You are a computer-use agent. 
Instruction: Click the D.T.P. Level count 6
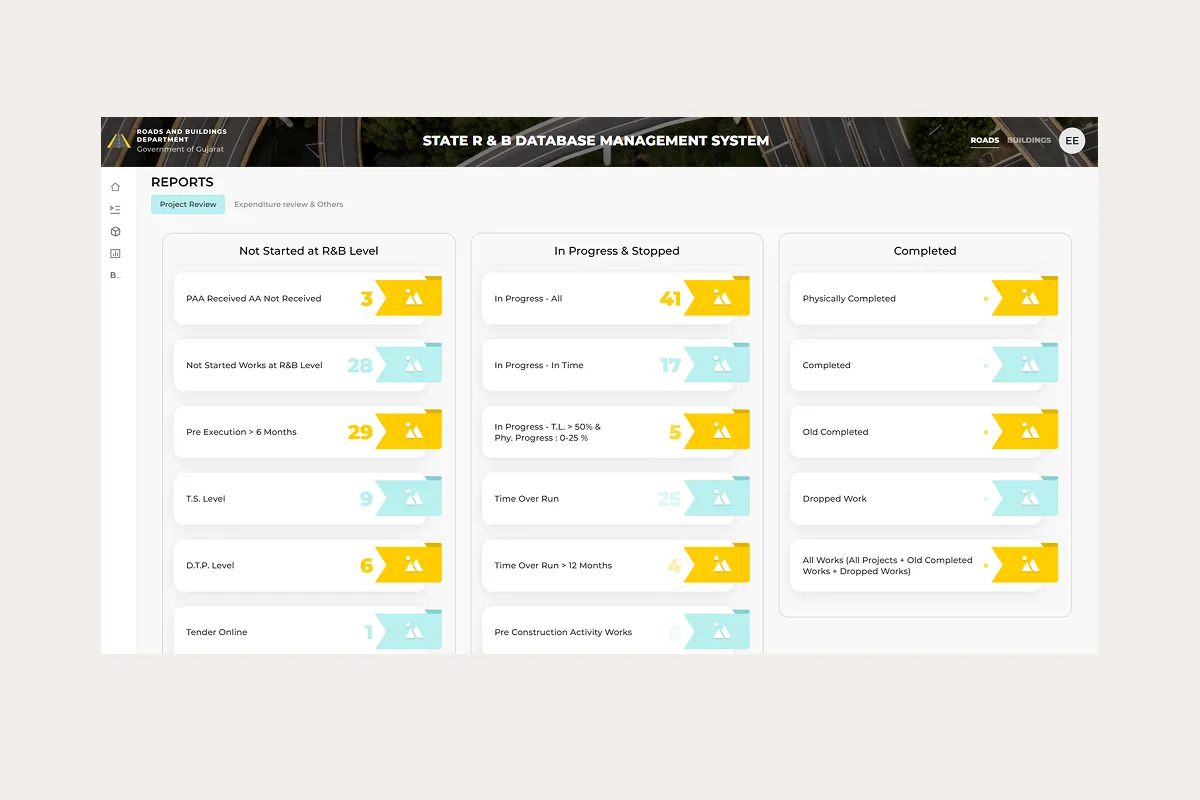point(366,566)
